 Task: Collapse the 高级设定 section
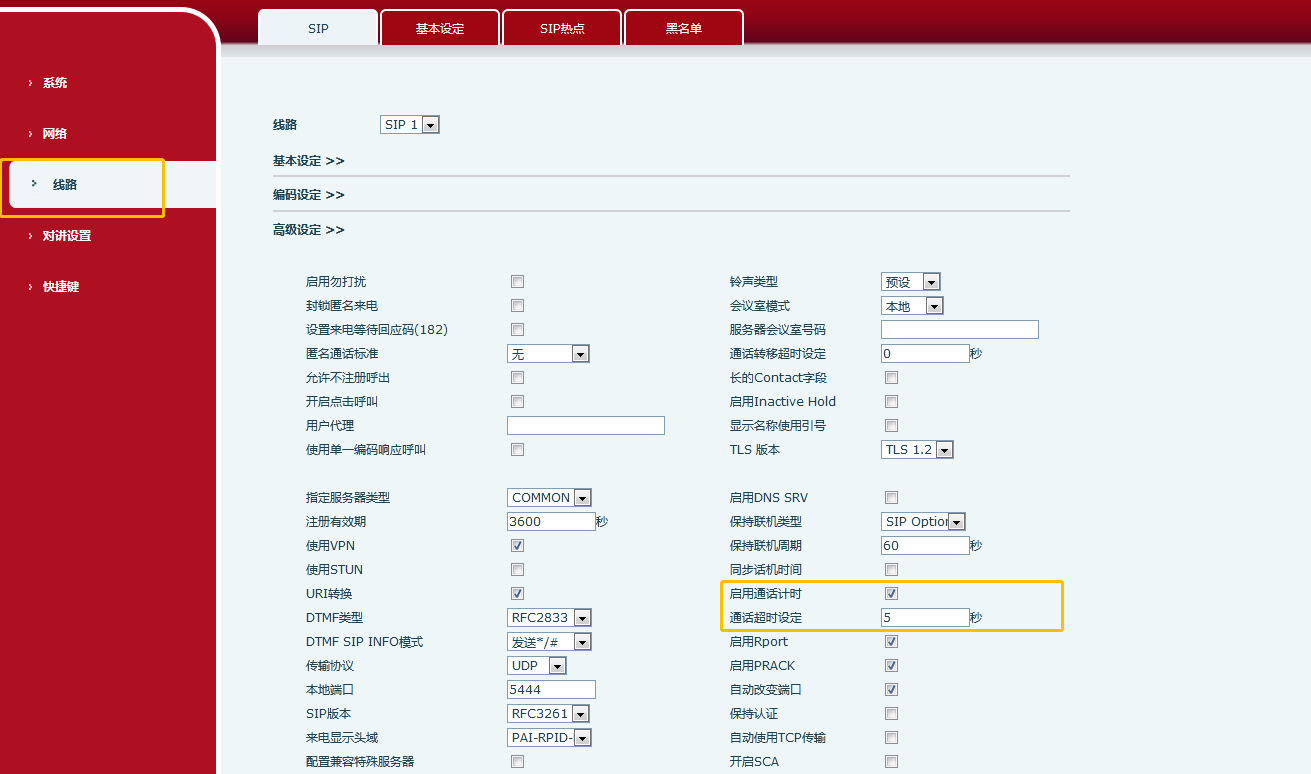[x=309, y=230]
